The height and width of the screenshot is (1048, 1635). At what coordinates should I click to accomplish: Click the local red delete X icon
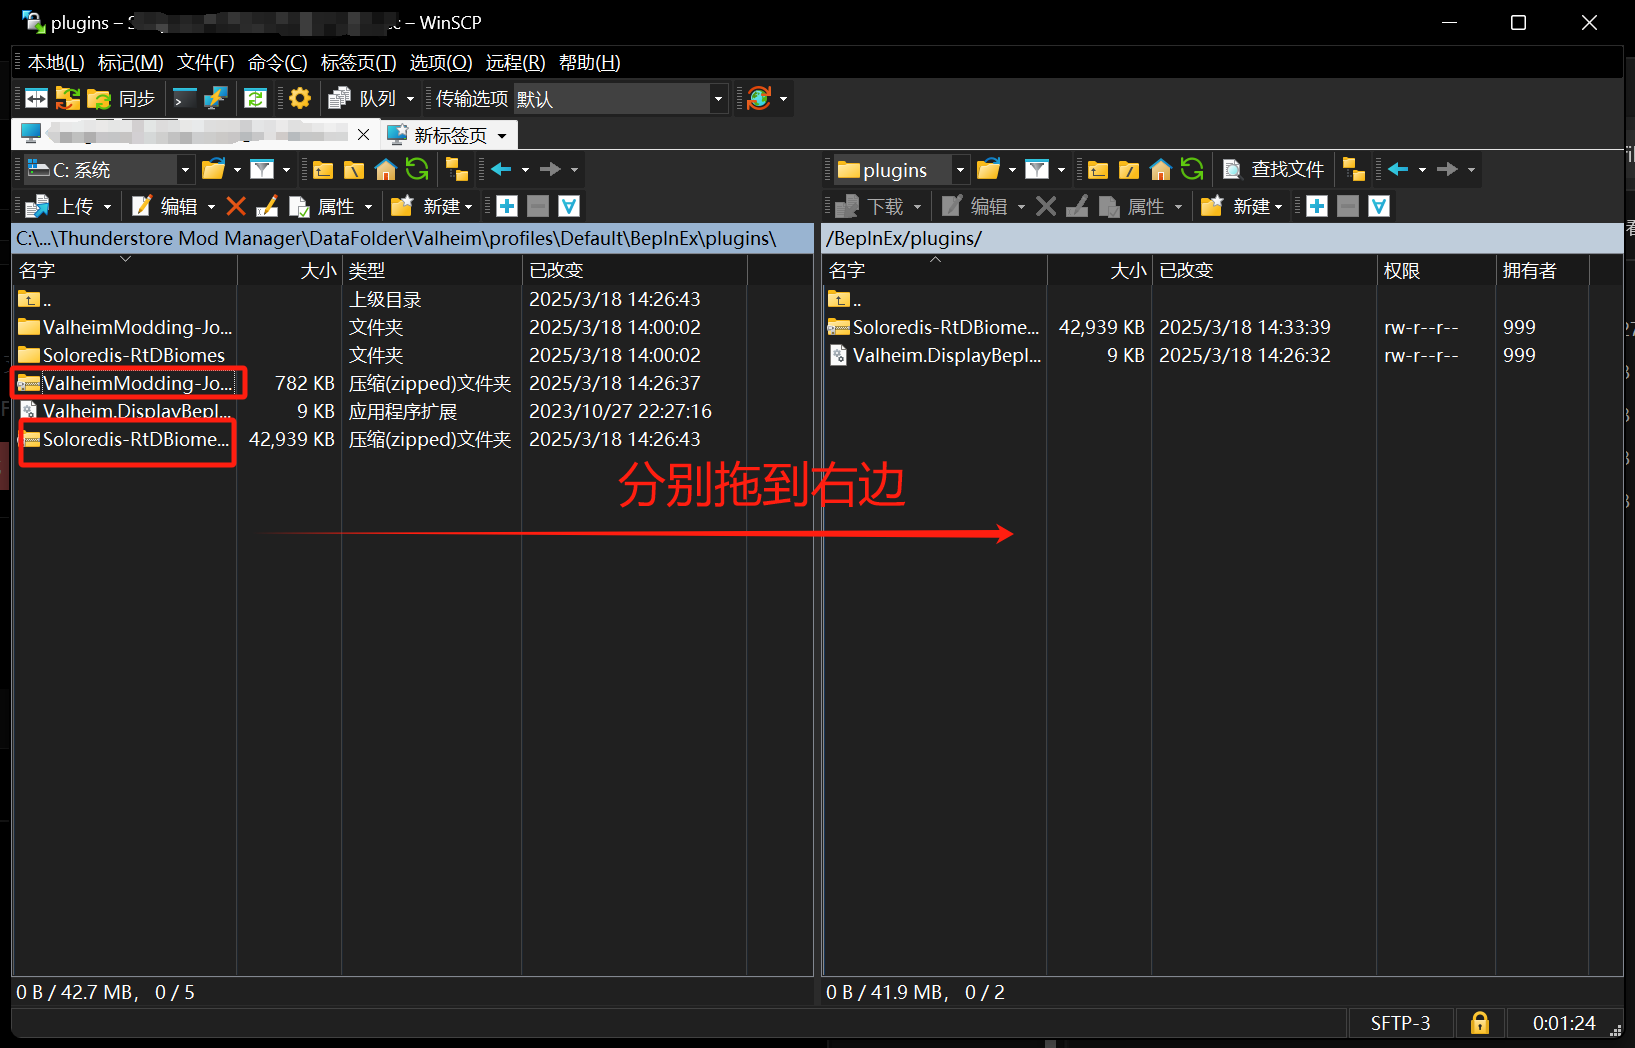pos(236,206)
